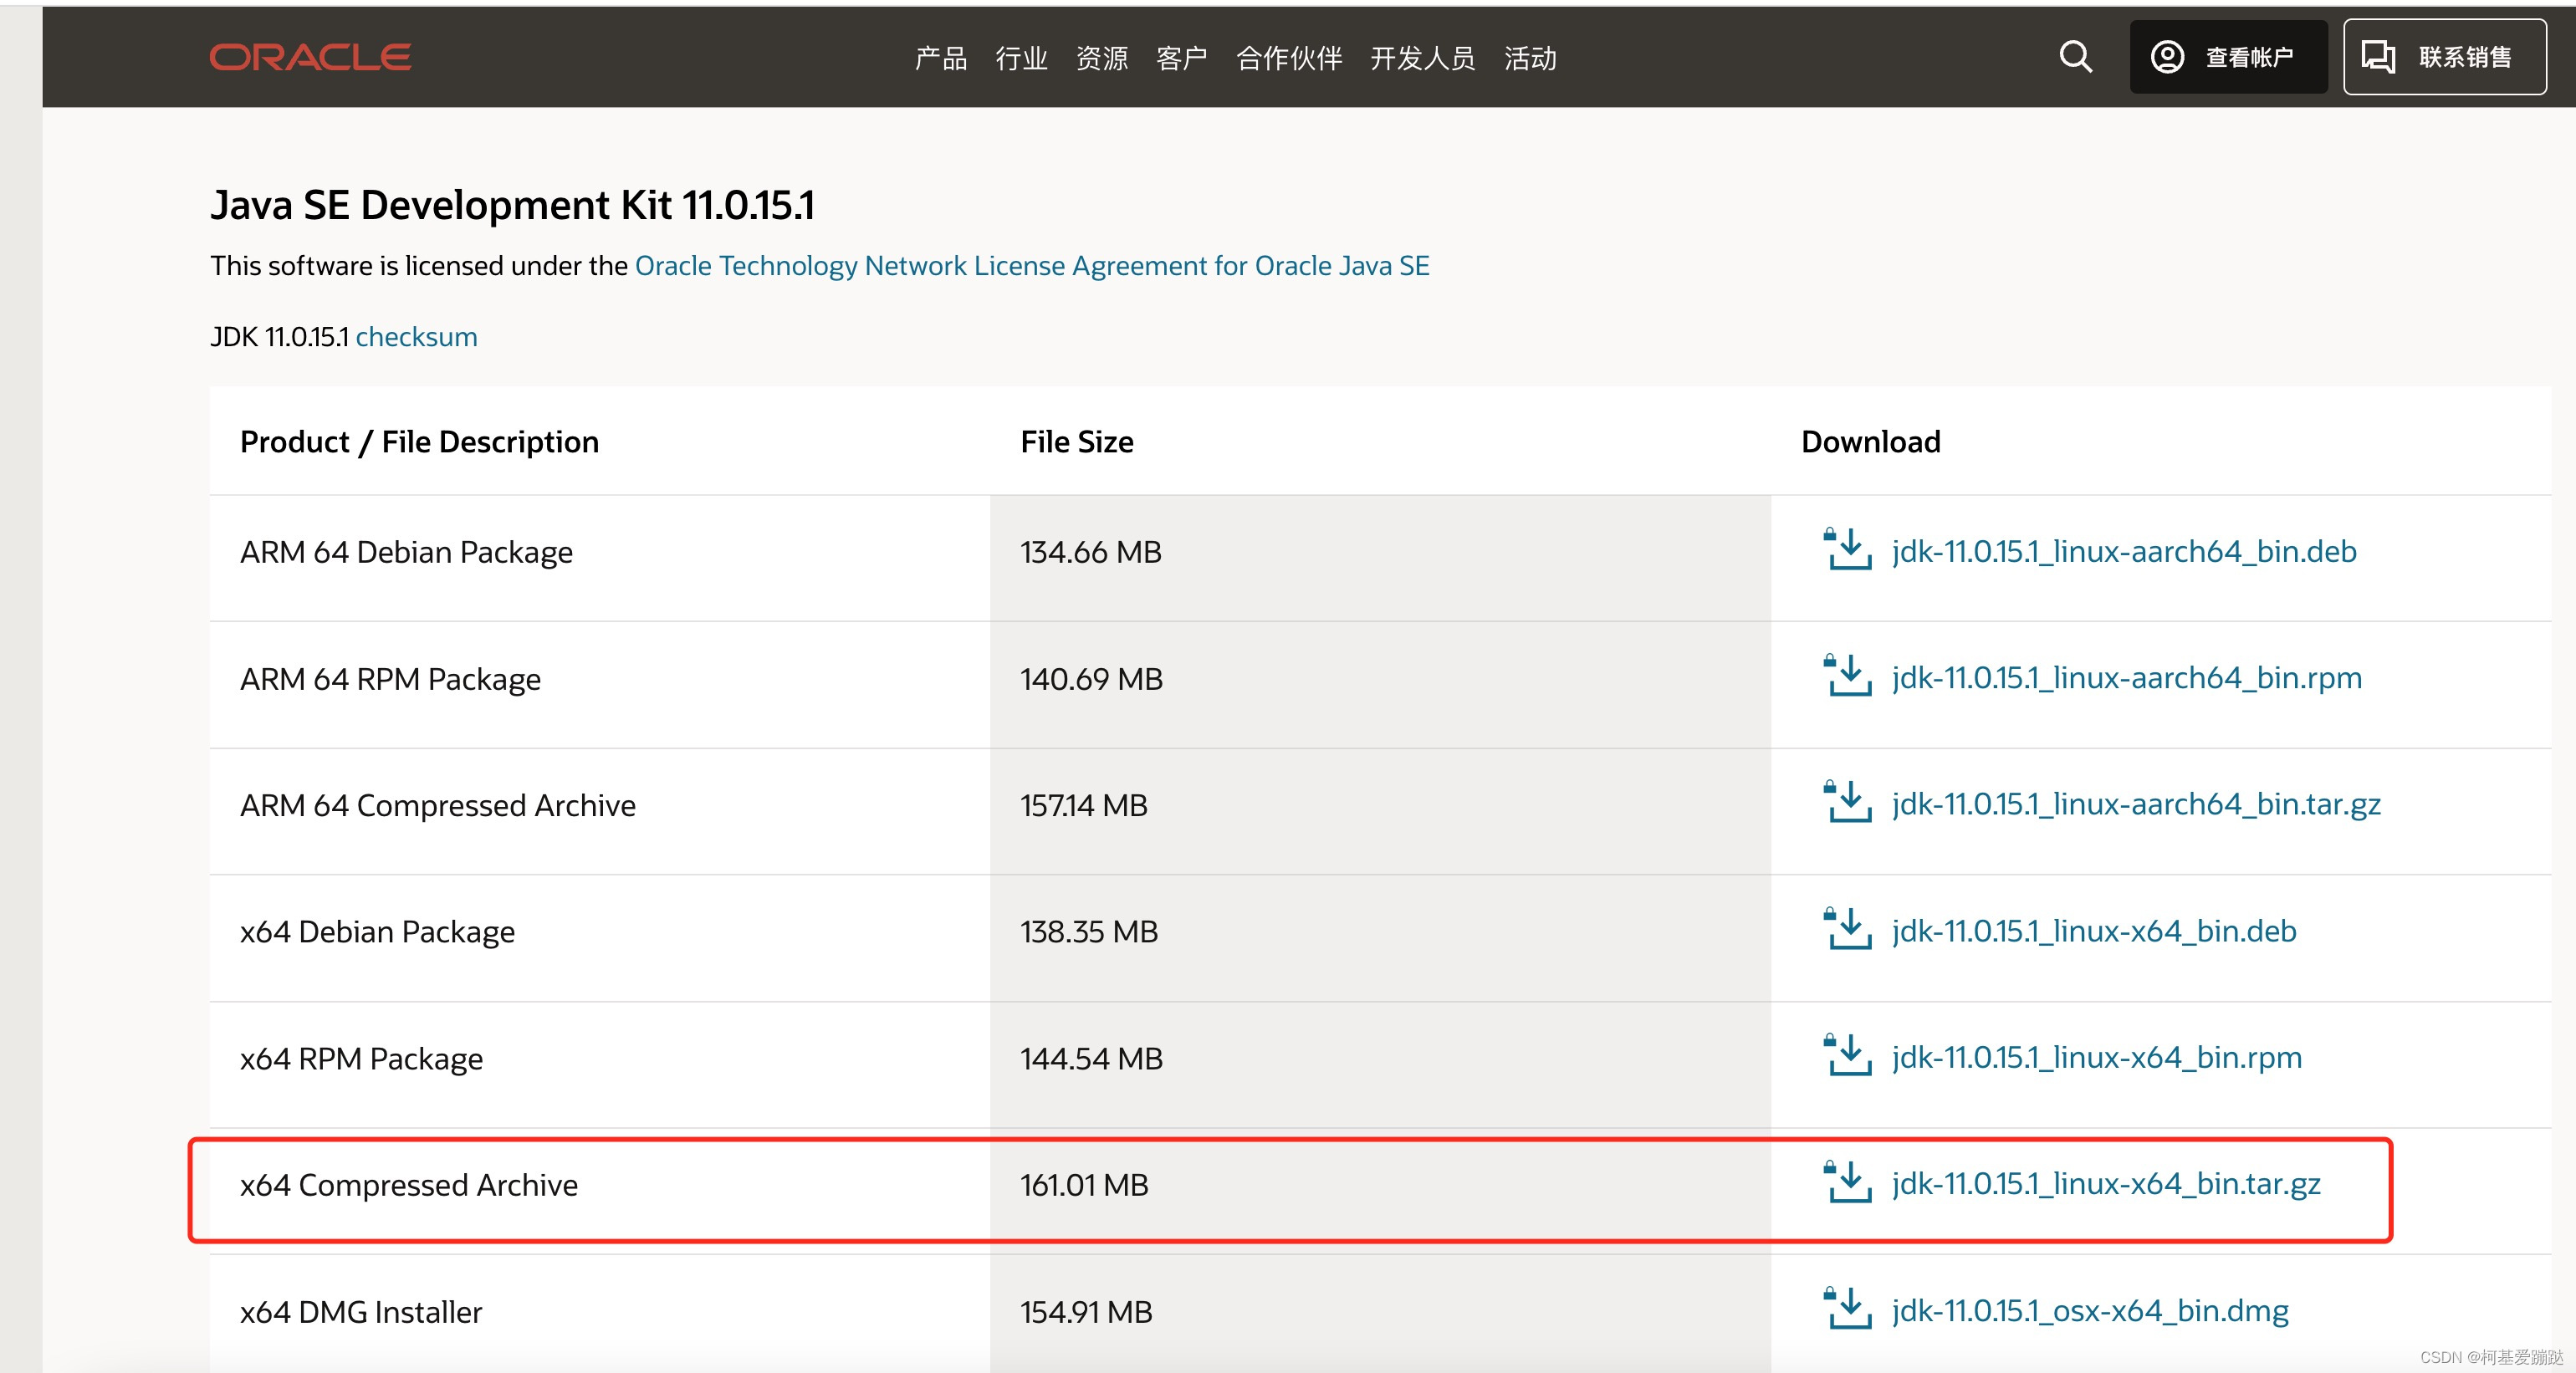
Task: Click the '154.91 MB' file size
Action: click(x=1086, y=1312)
